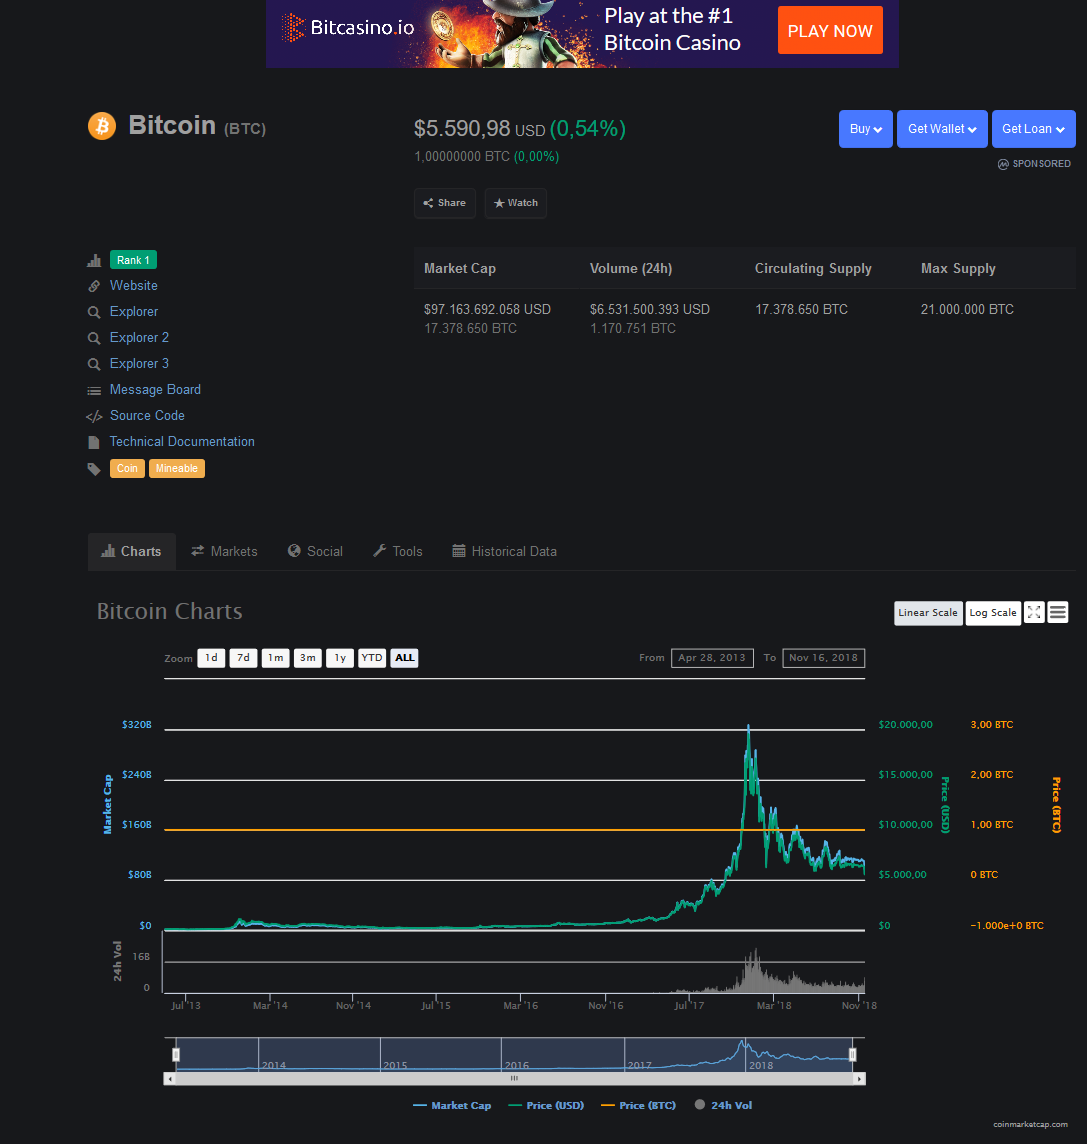
Task: Click the $5.590,98 USD price text
Action: pyautogui.click(x=480, y=129)
